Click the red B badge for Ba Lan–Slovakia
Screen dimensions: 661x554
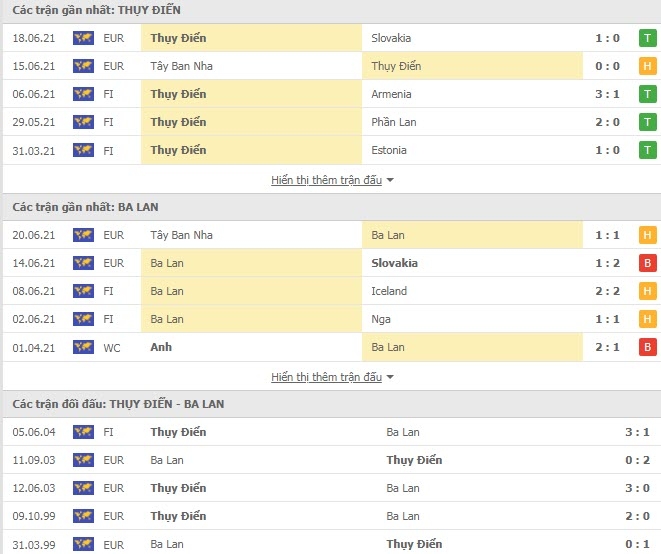(648, 263)
